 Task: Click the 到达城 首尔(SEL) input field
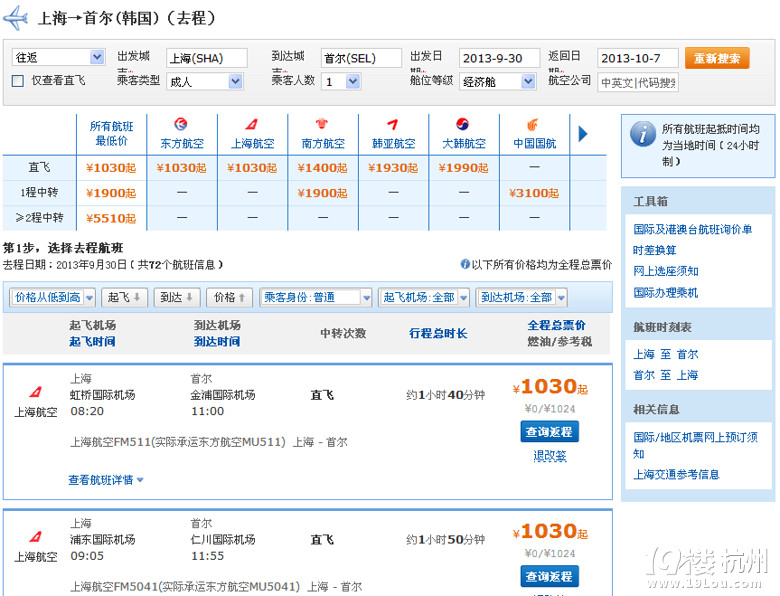[x=361, y=58]
